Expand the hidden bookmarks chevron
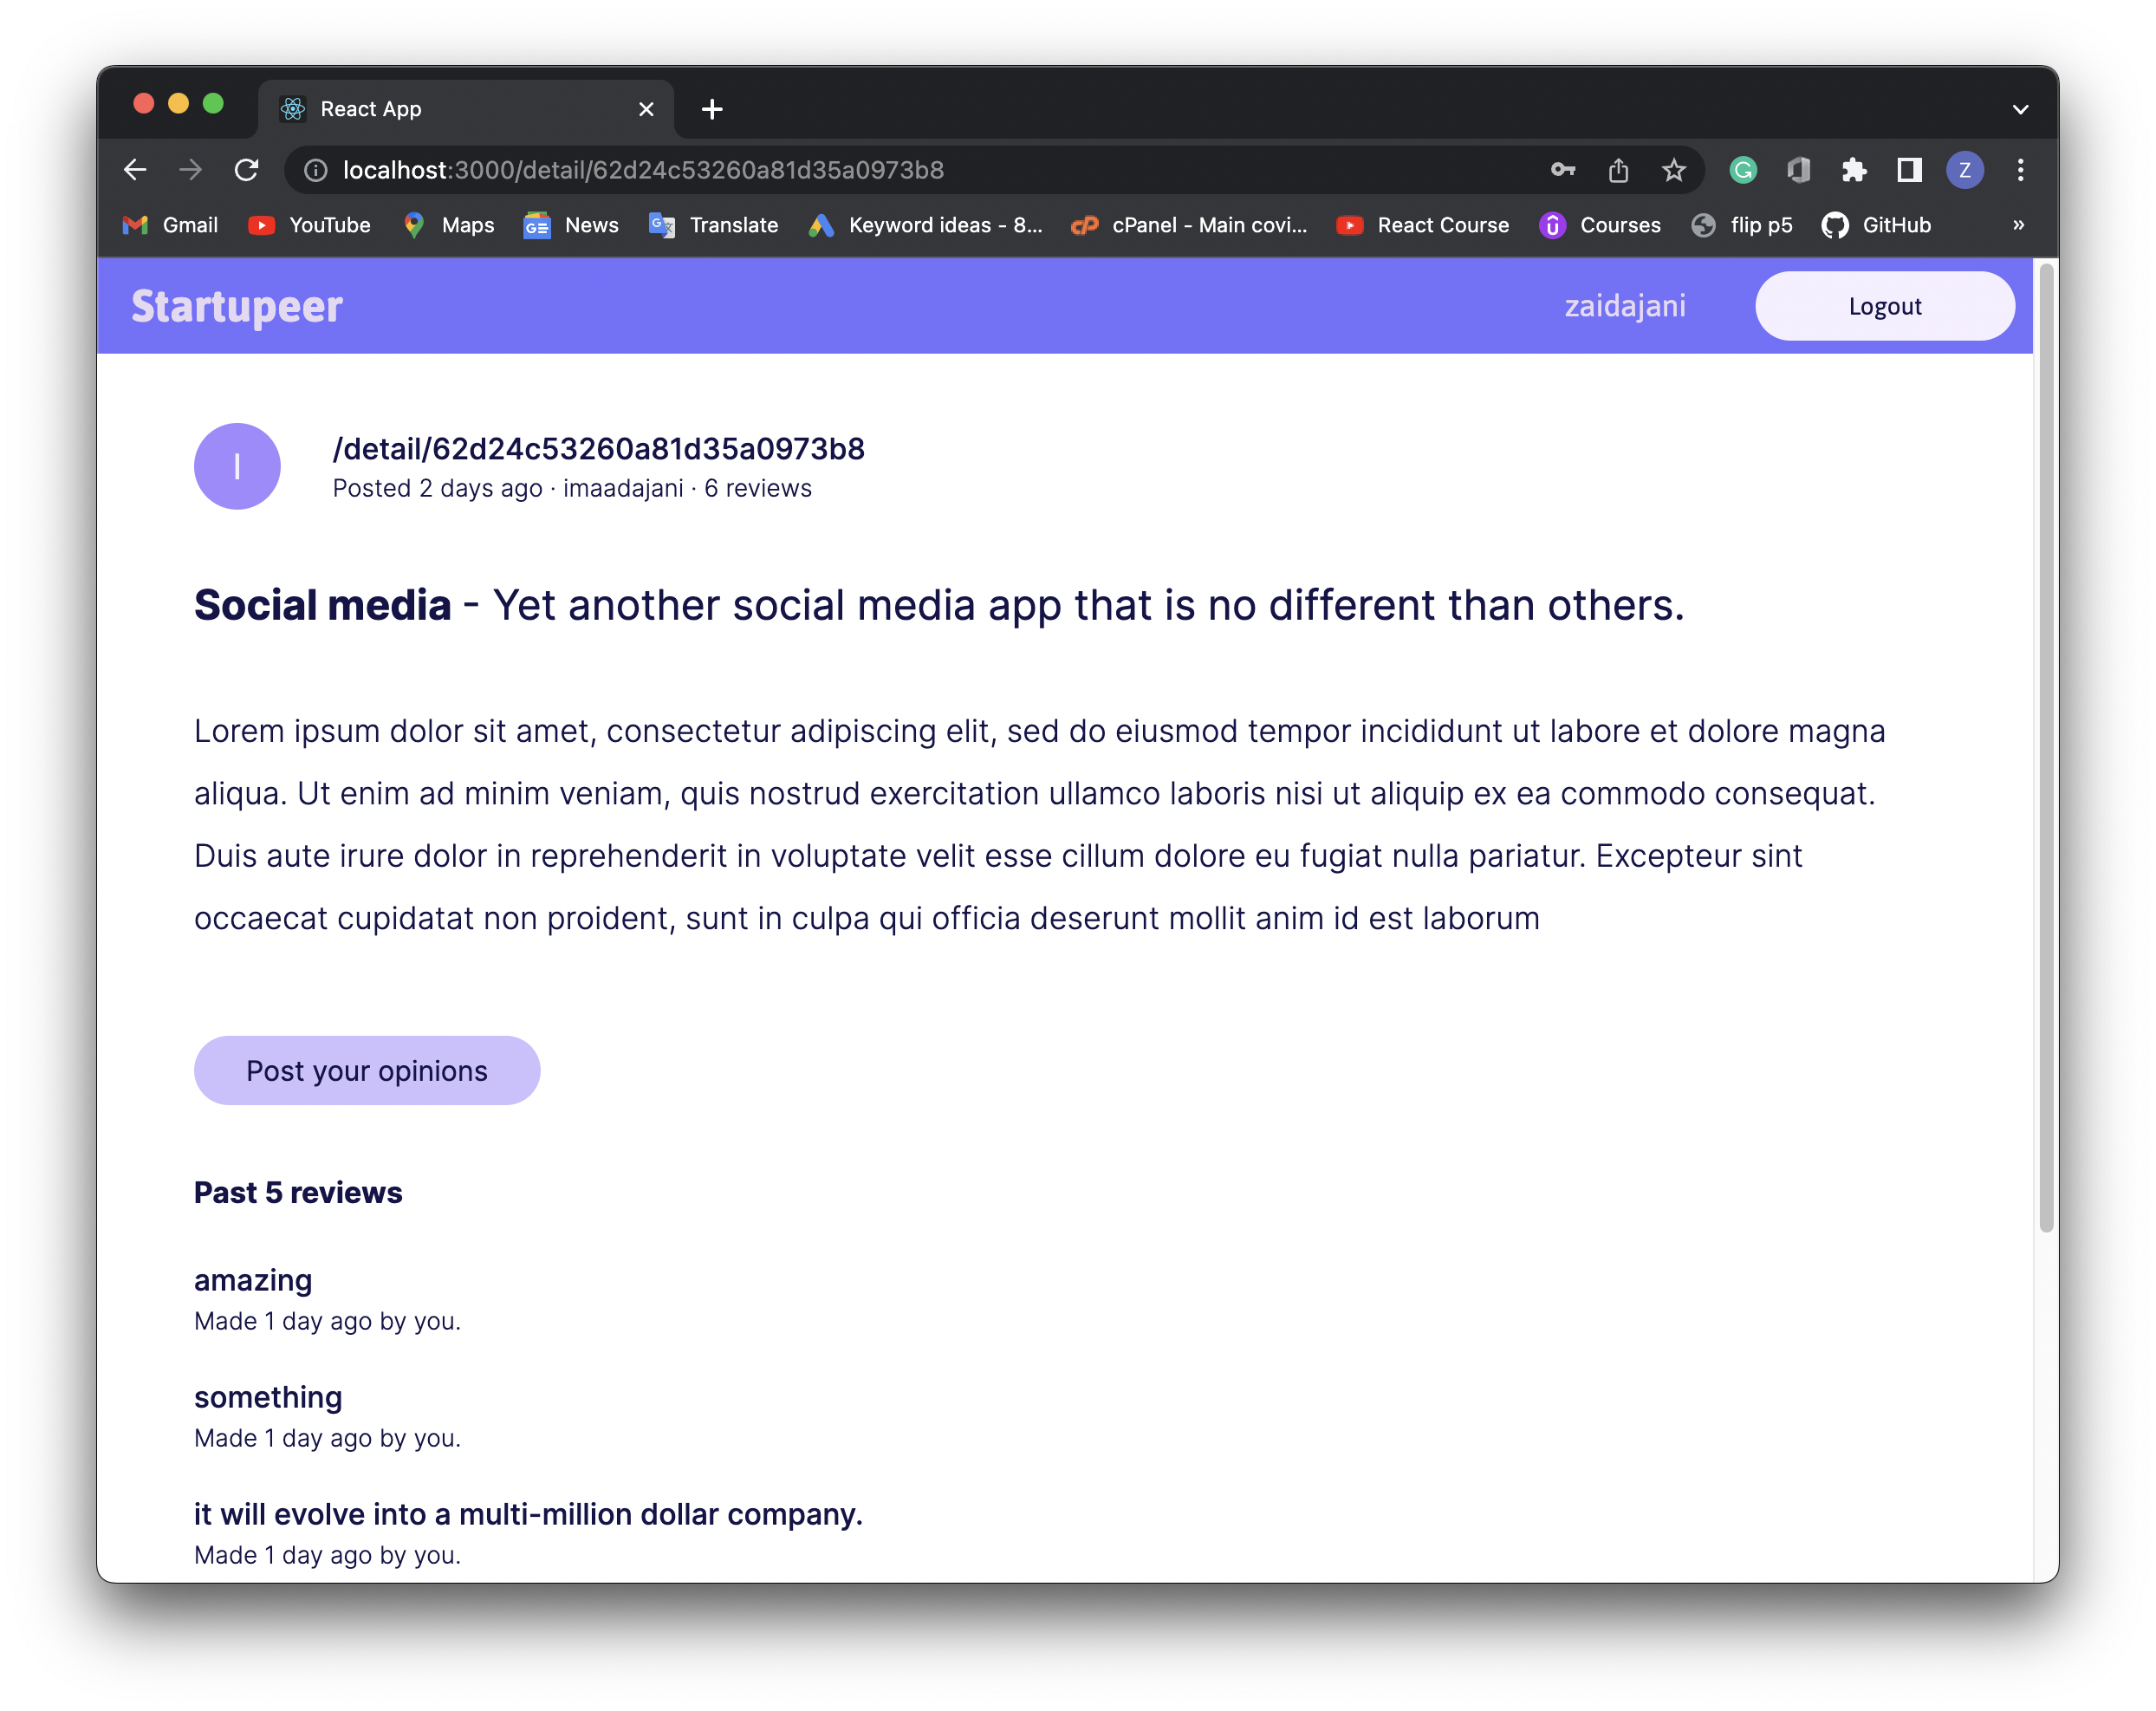The width and height of the screenshot is (2156, 1711). click(2018, 225)
